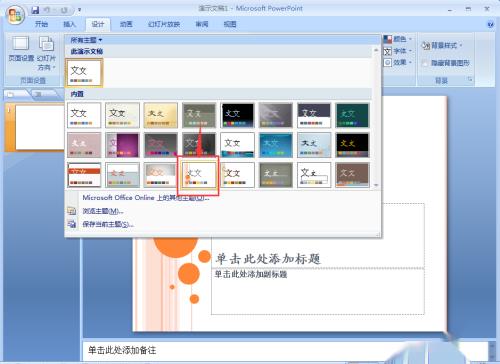Expand the All Themes filter dropdown
The width and height of the screenshot is (500, 364).
point(86,40)
